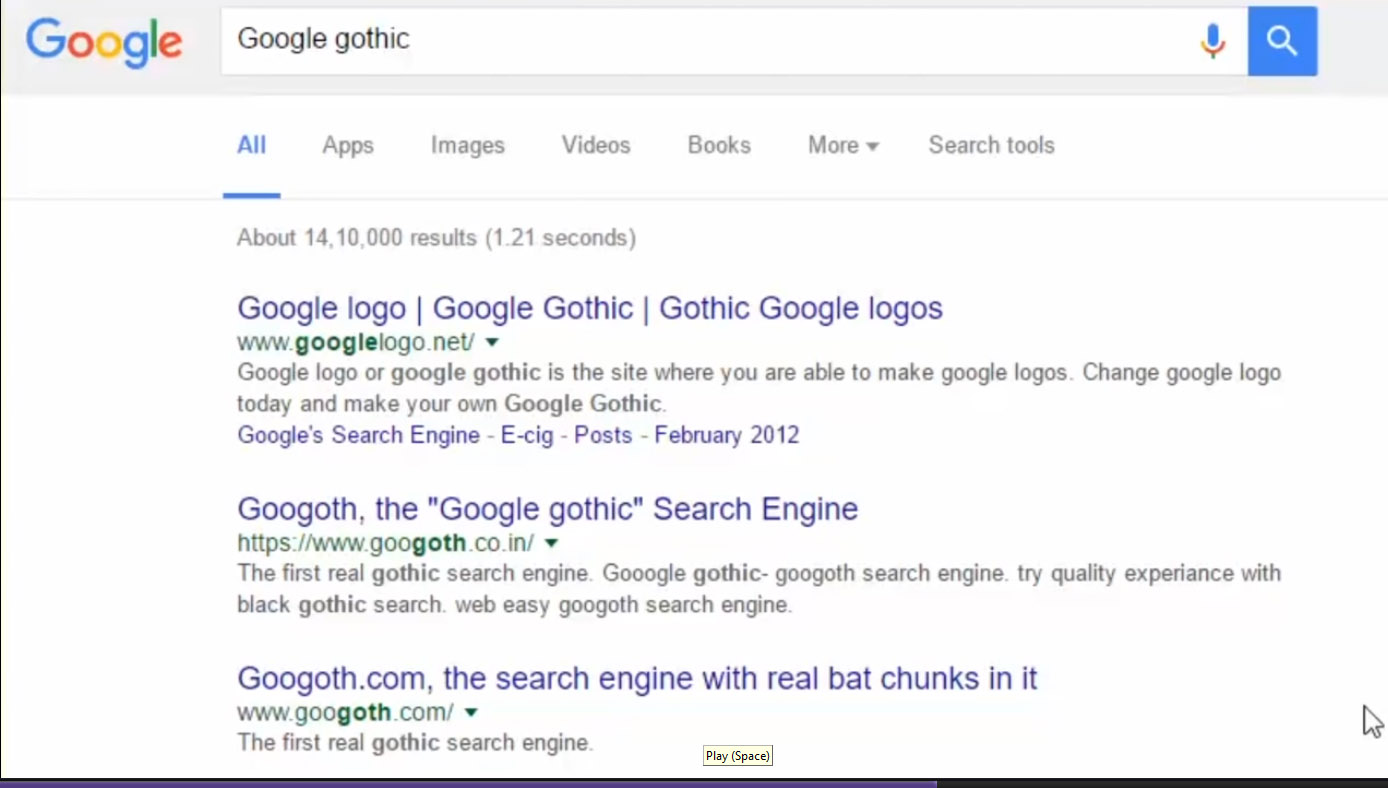Switch to the Images tab
Viewport: 1388px width, 788px height.
467,146
